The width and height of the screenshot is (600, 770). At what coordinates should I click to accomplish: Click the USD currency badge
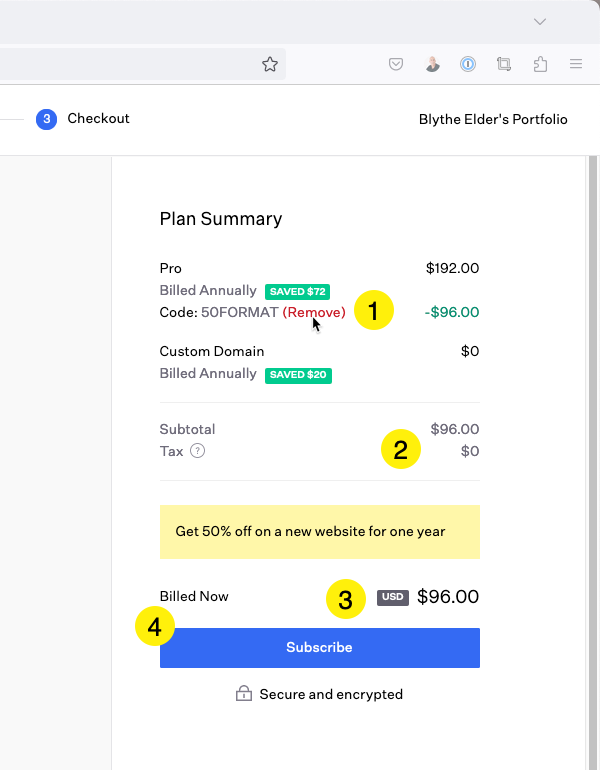(393, 597)
